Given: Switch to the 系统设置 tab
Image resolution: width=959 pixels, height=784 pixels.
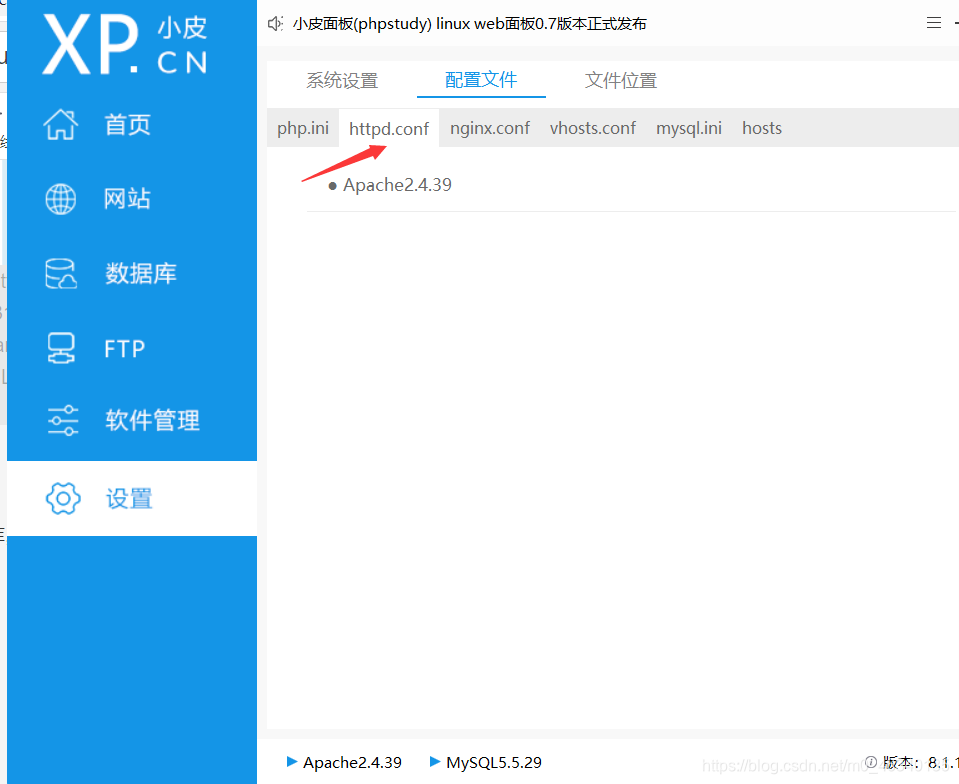Looking at the screenshot, I should pyautogui.click(x=342, y=80).
